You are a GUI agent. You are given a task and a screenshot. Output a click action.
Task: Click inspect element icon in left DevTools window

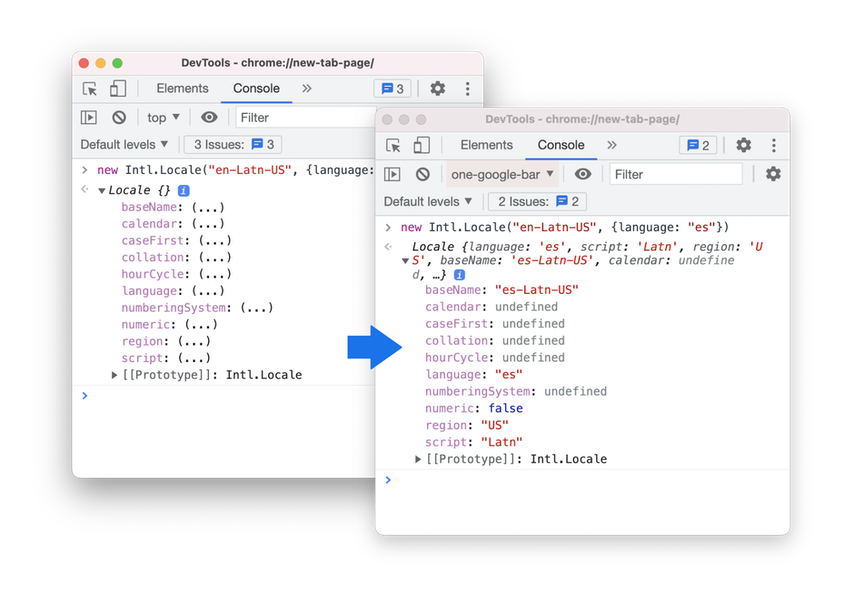[x=90, y=89]
